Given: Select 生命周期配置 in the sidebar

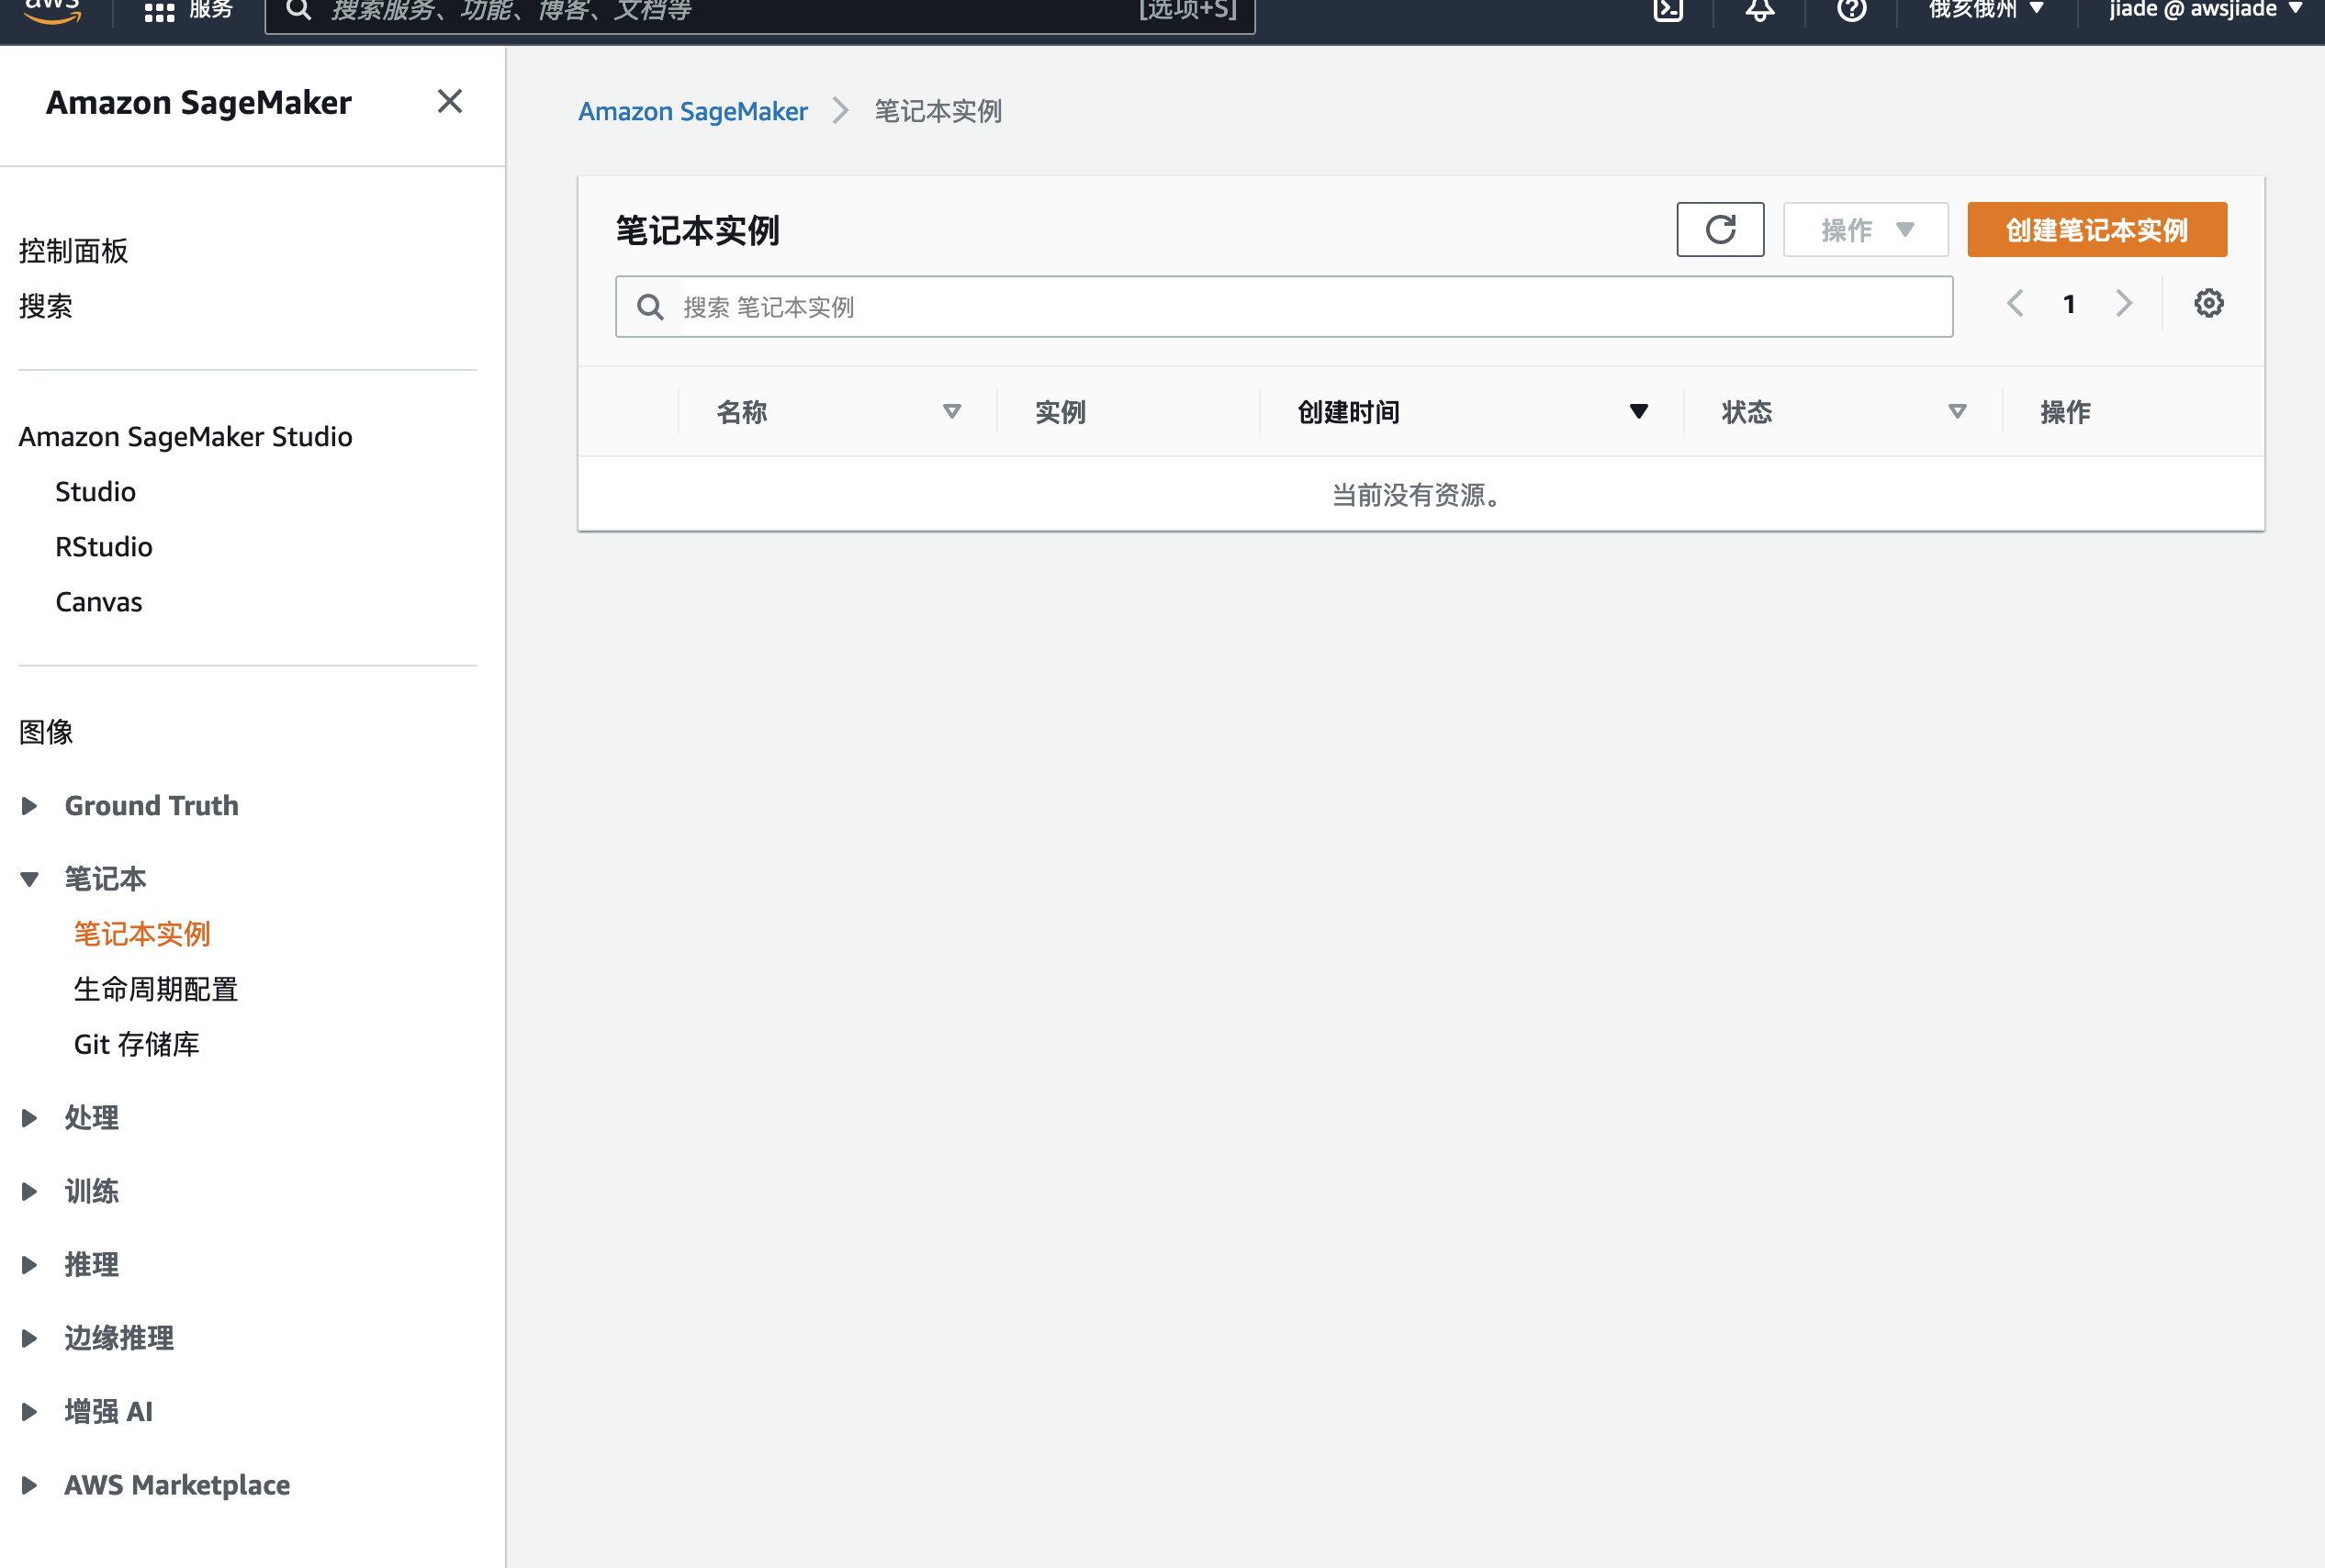Looking at the screenshot, I should (x=155, y=988).
